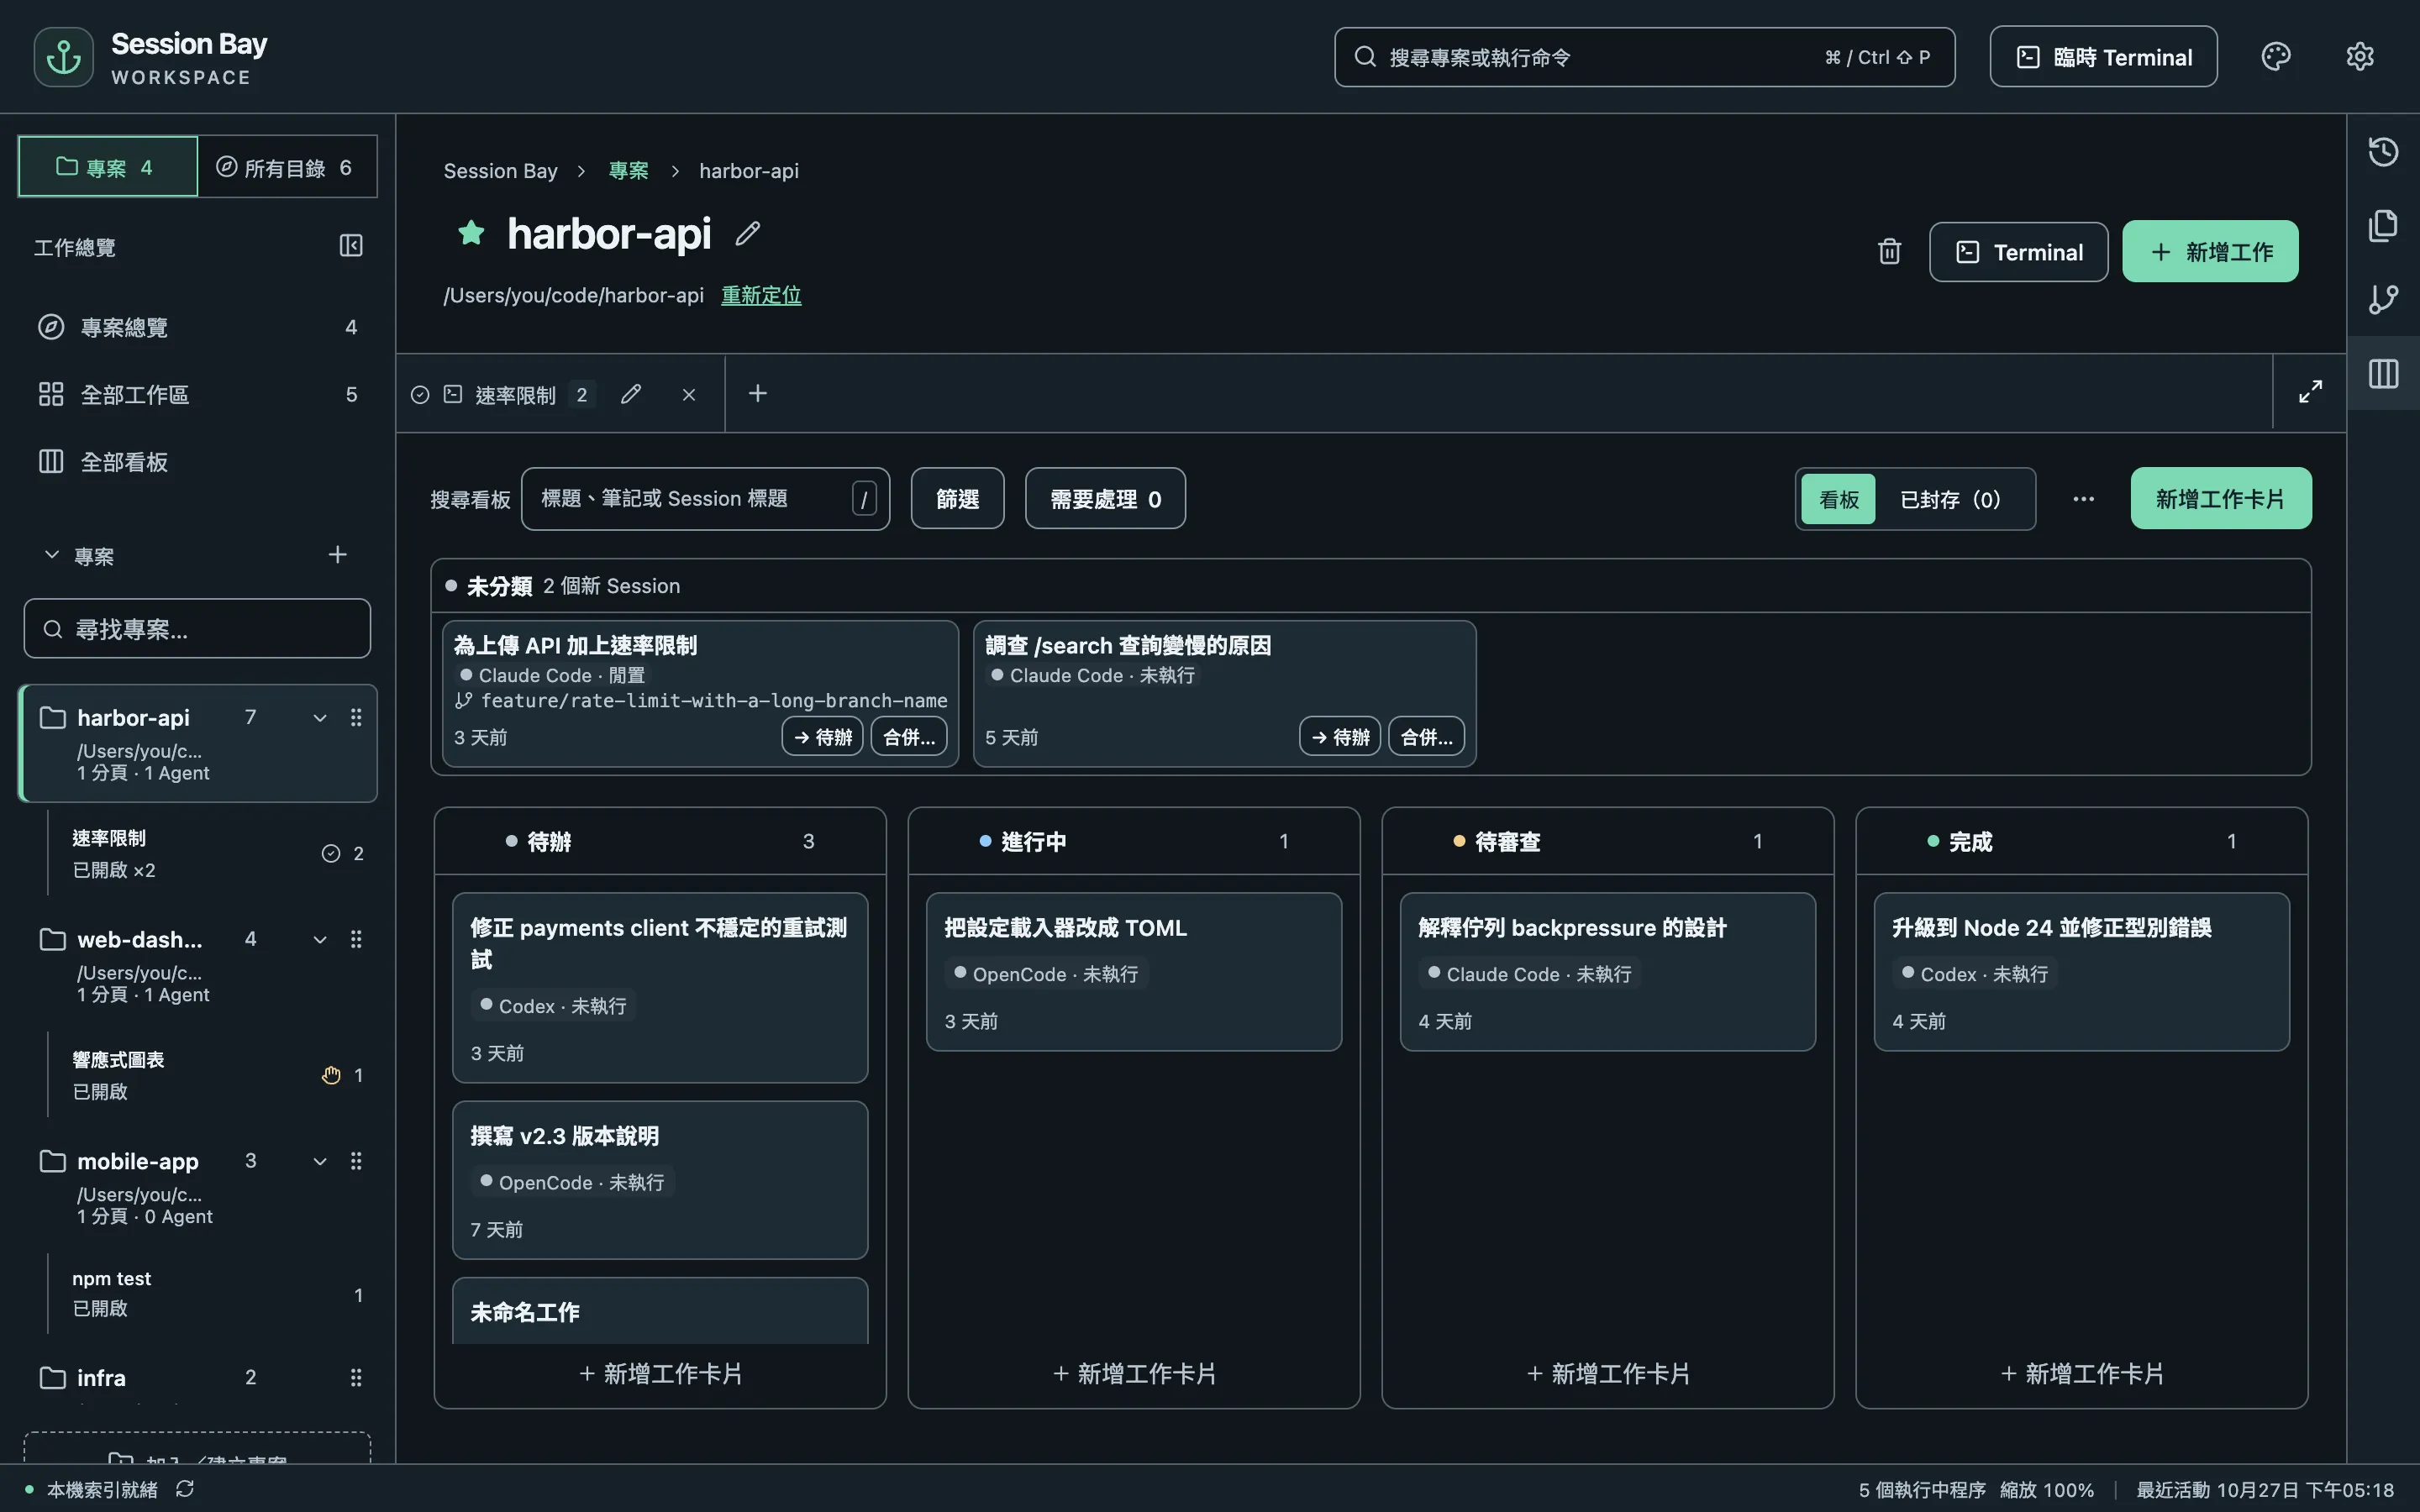Click the drag handle on the infra project

[356, 1377]
